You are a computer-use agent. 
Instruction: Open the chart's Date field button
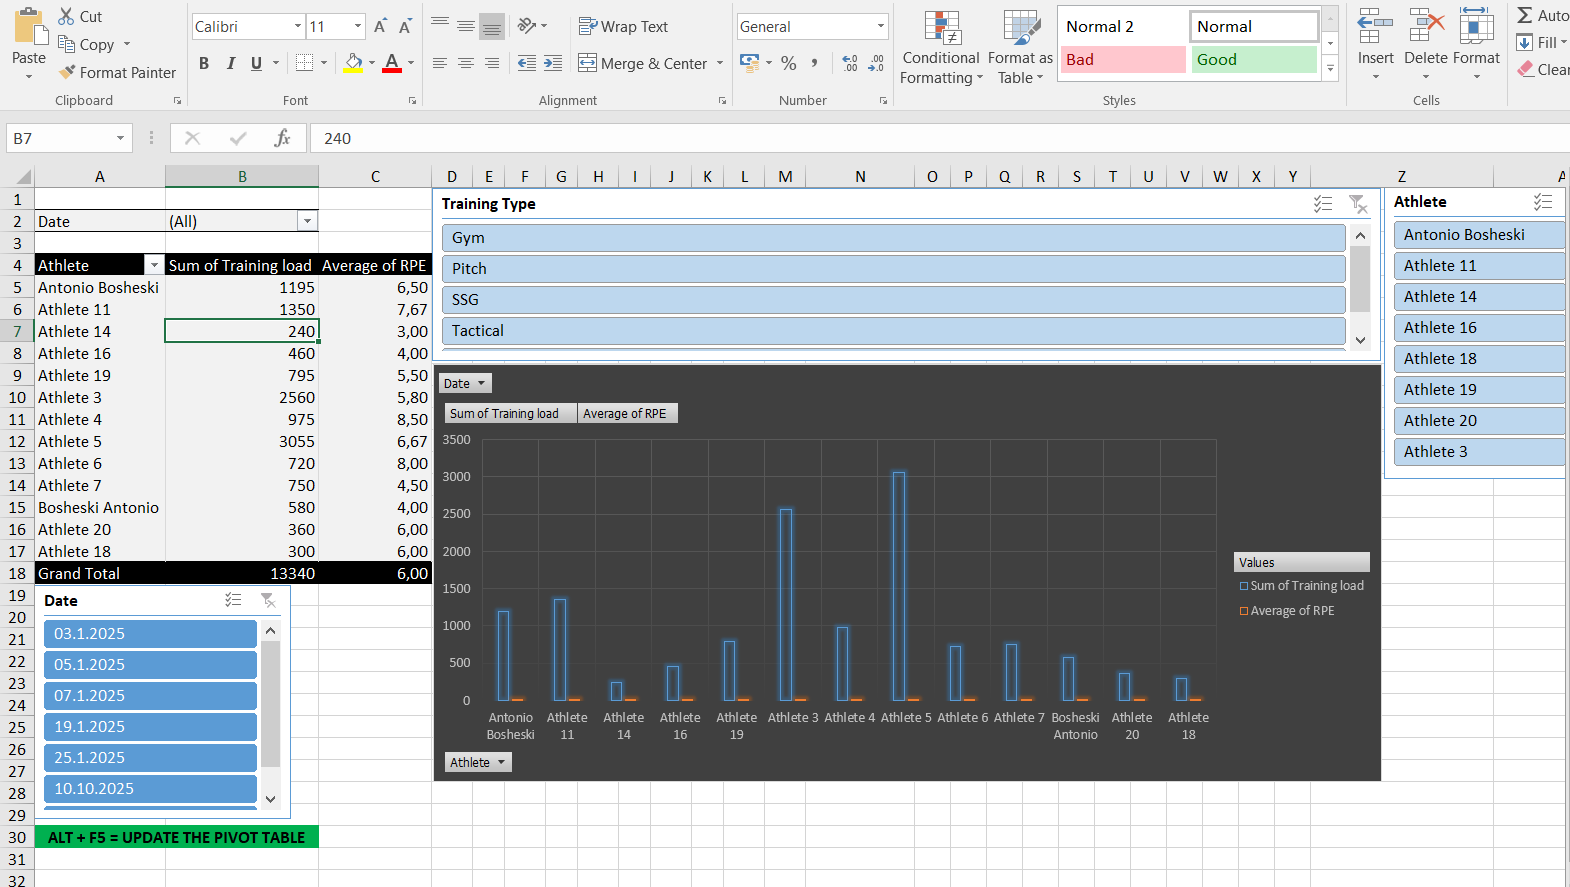(x=465, y=383)
